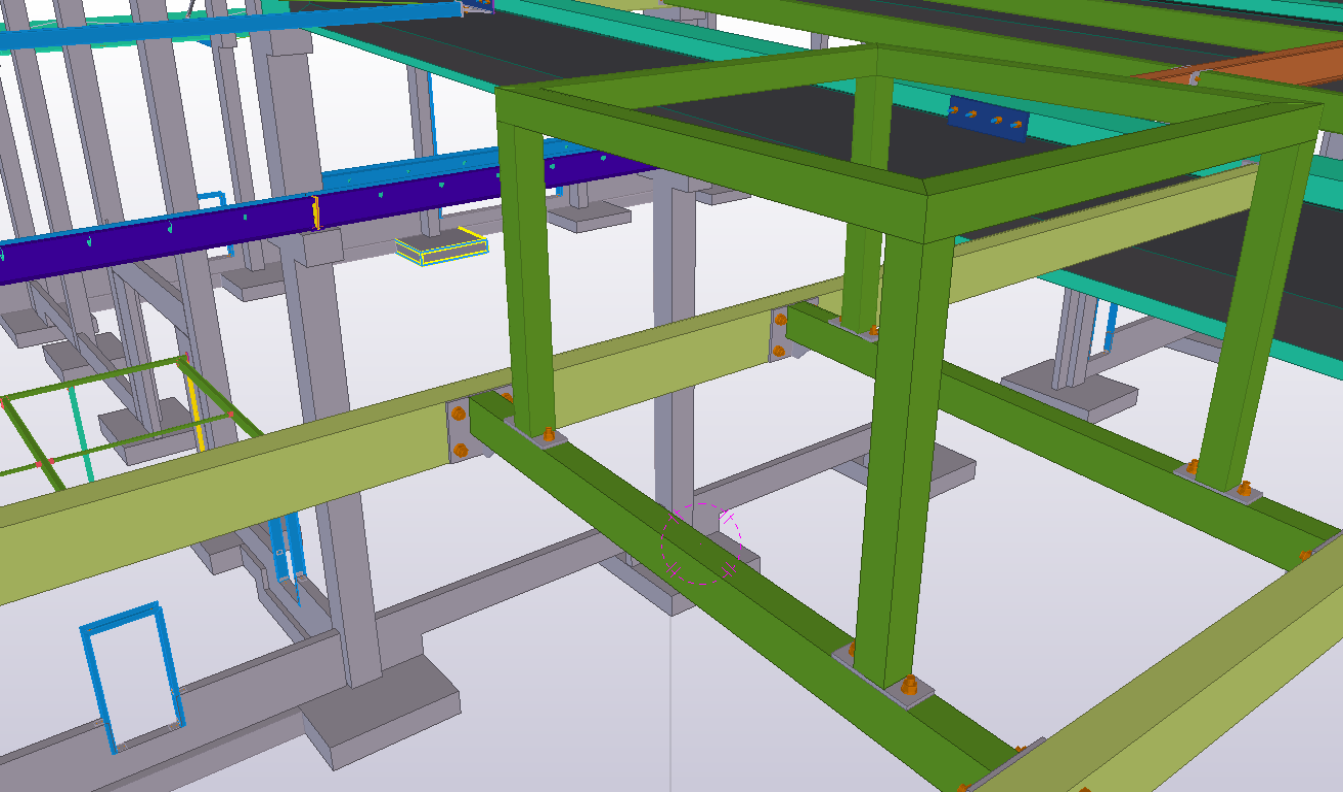Pick the yellow-highlighted small pad footing
This screenshot has height=792, width=1343.
tap(441, 248)
